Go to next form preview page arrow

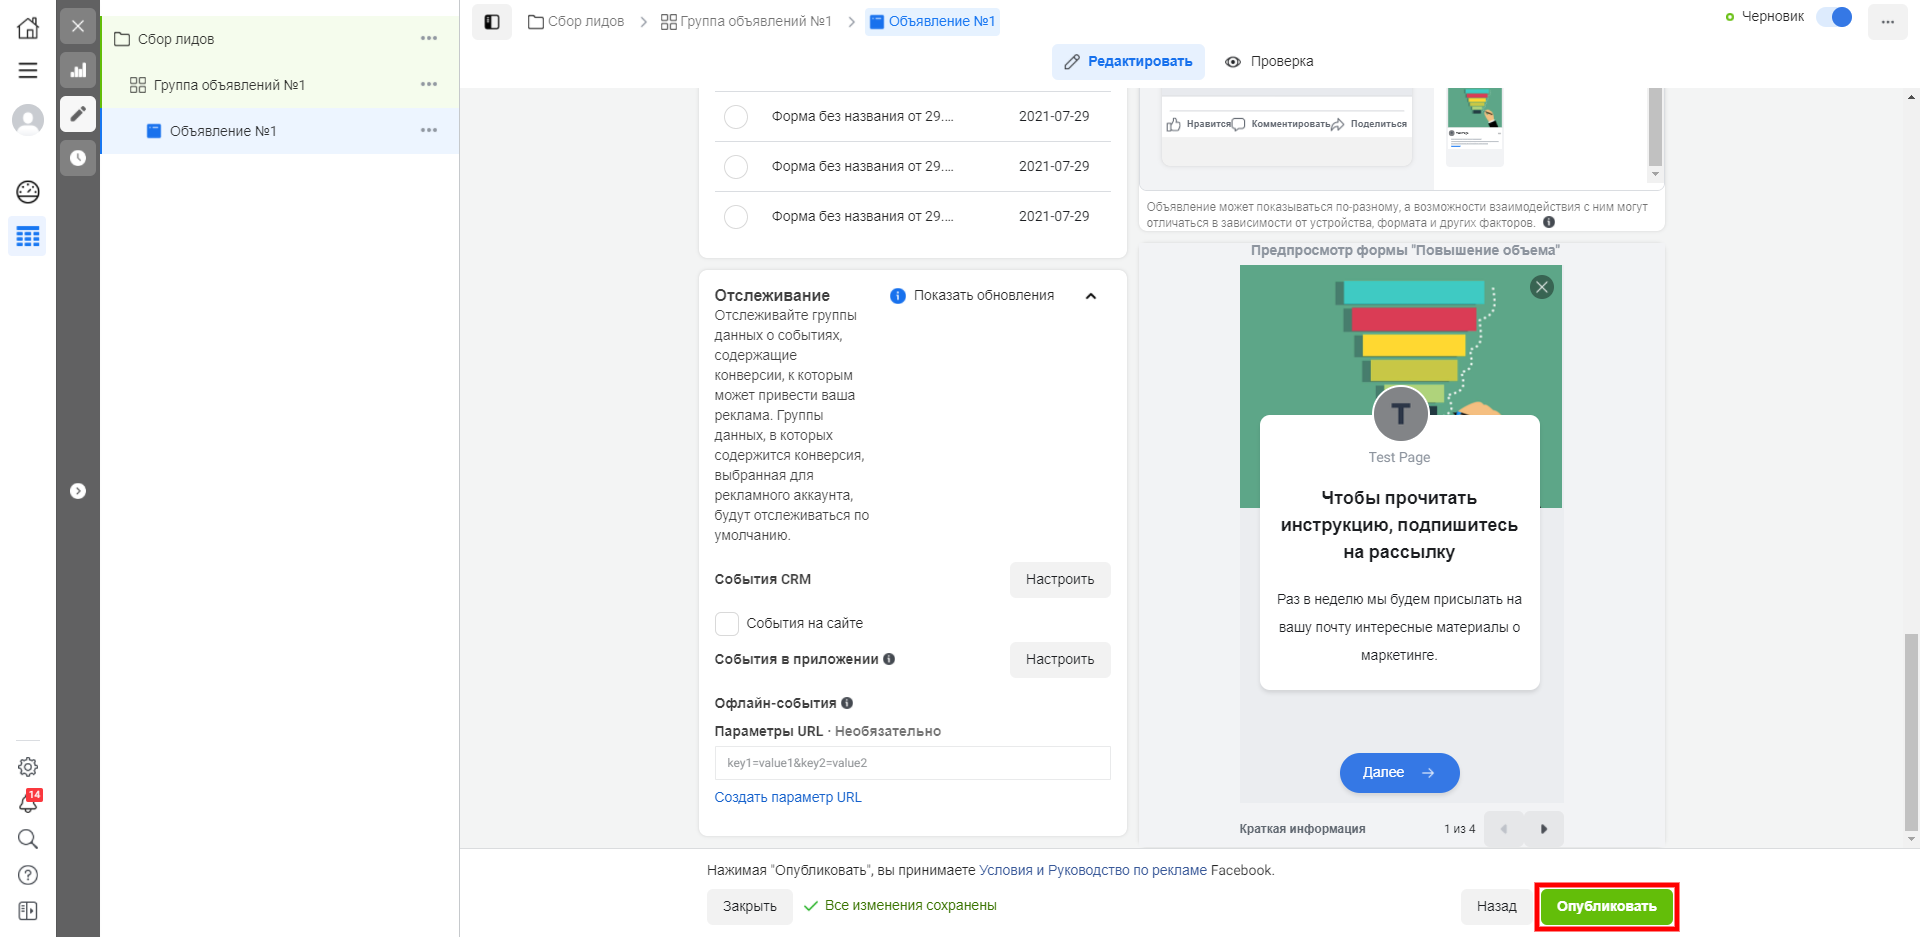[1543, 829]
